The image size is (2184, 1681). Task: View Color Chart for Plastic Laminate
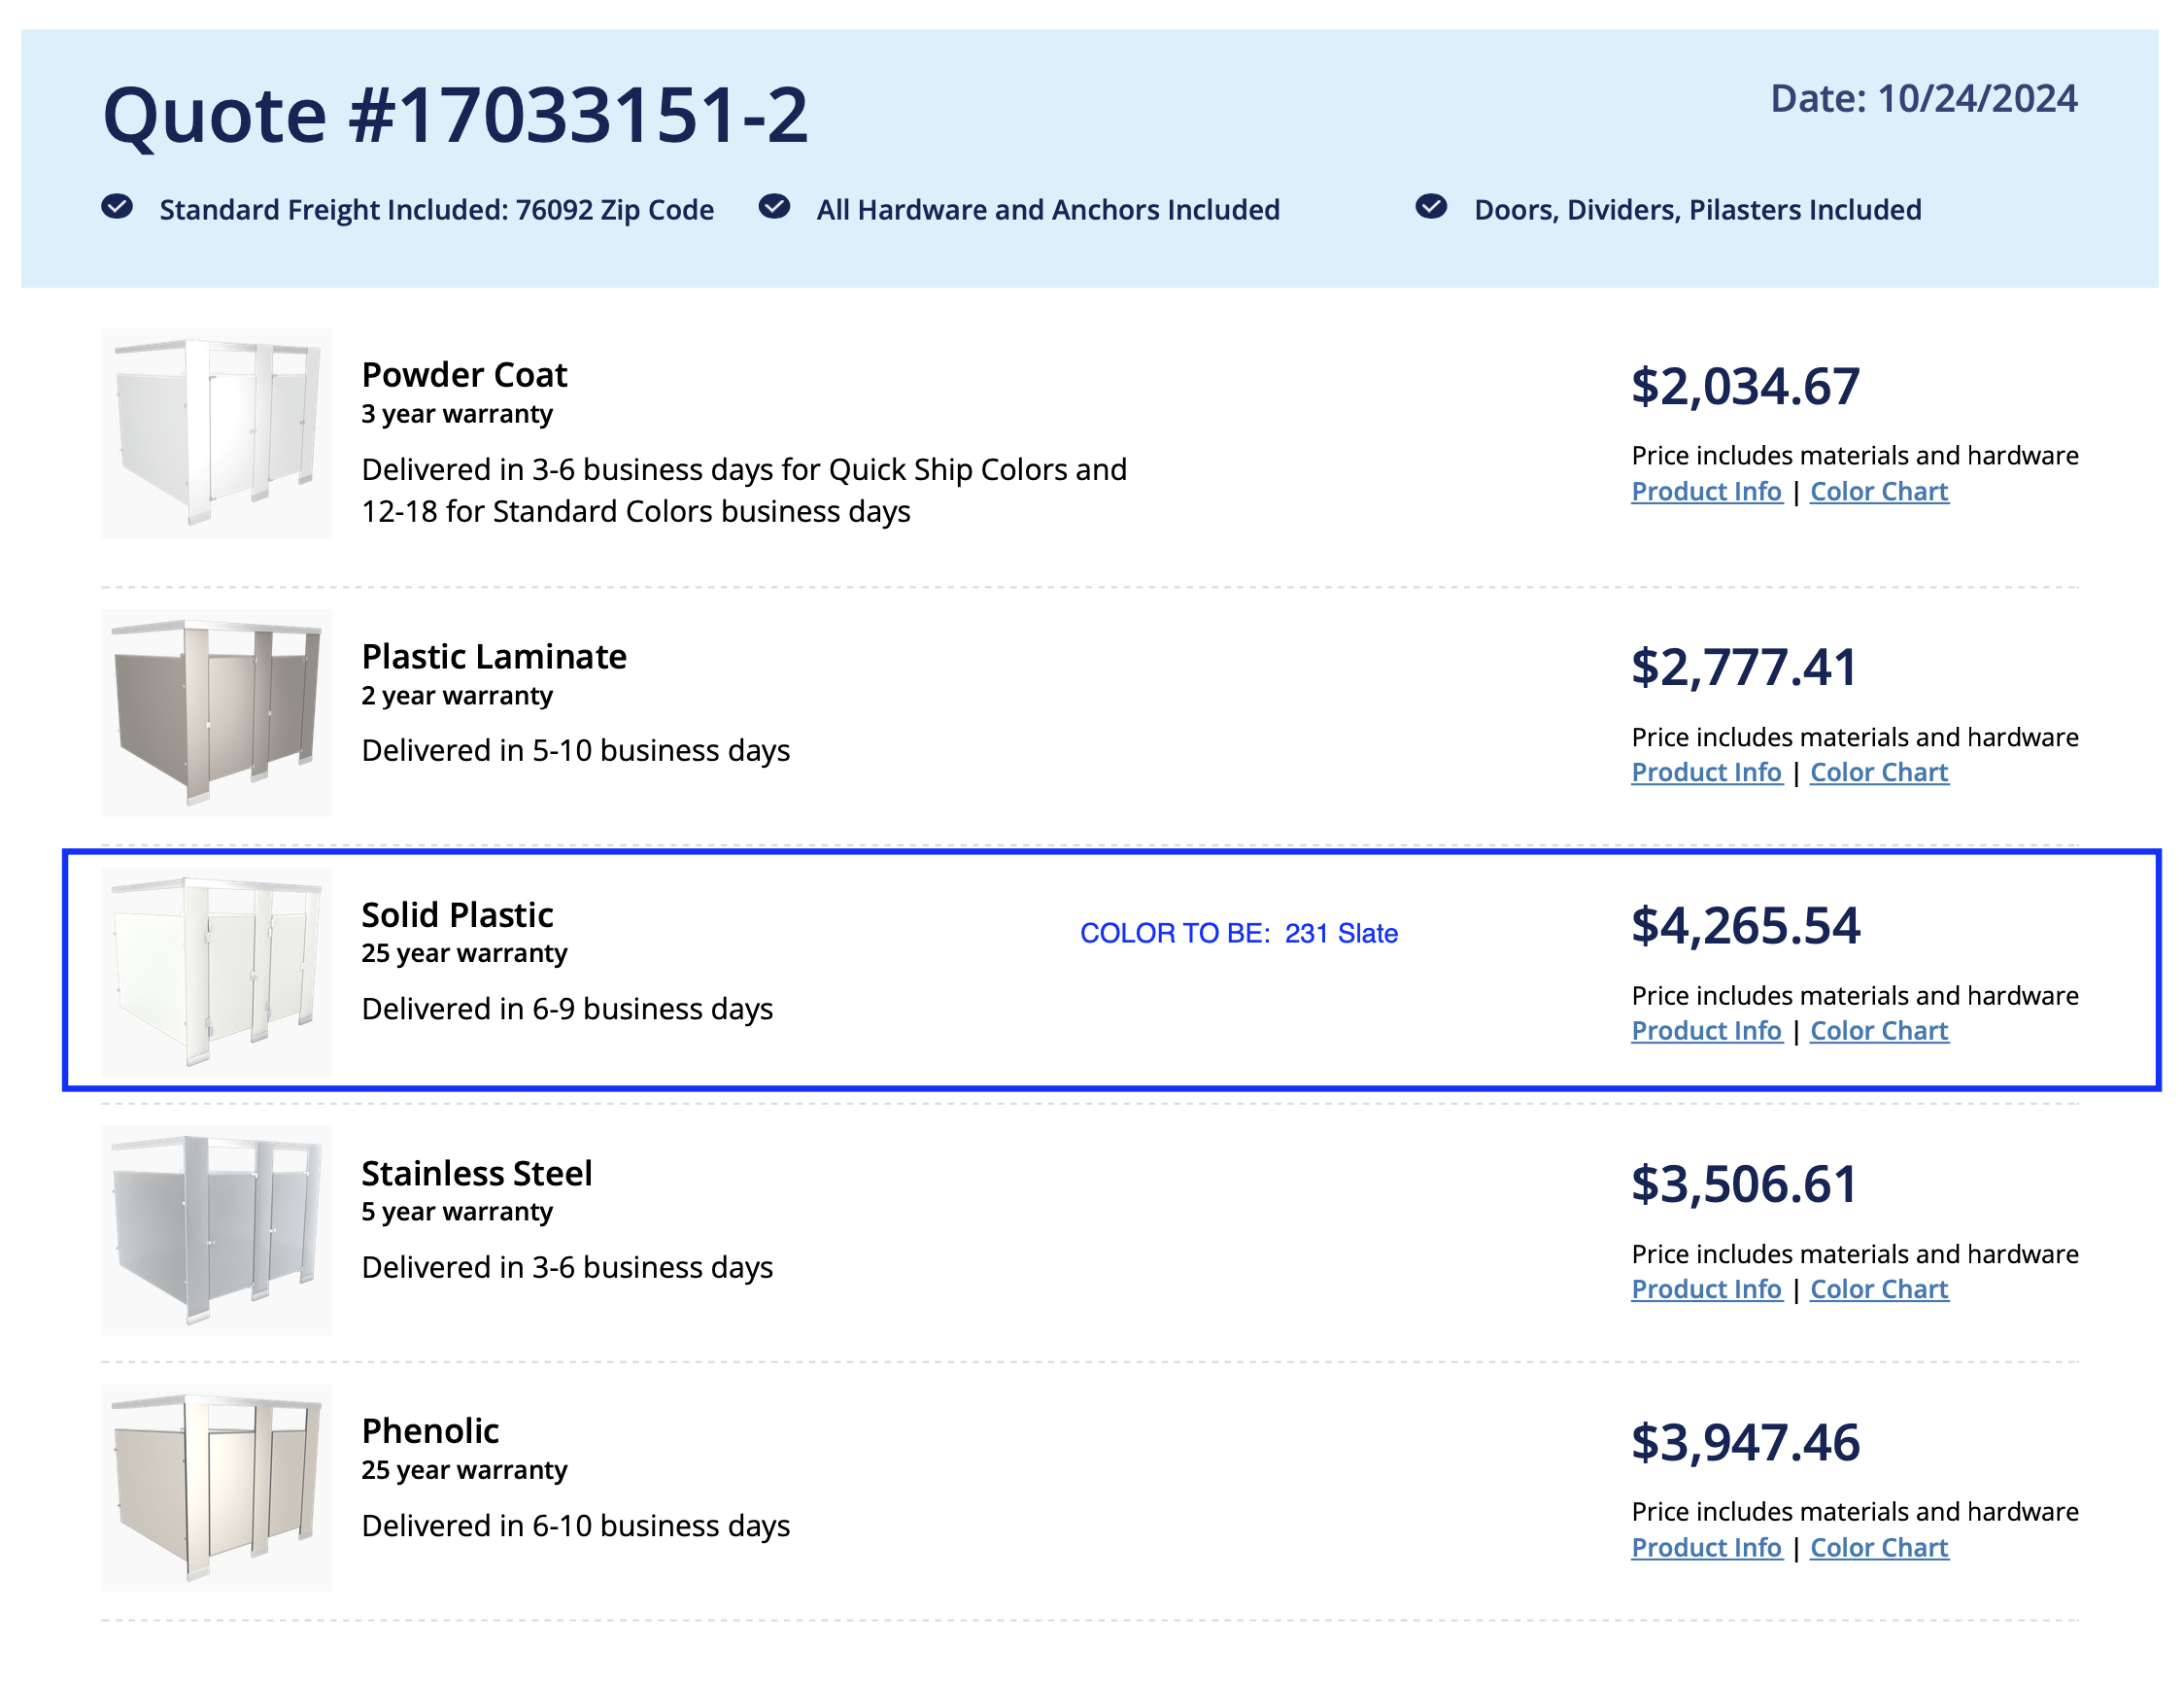click(x=1878, y=773)
